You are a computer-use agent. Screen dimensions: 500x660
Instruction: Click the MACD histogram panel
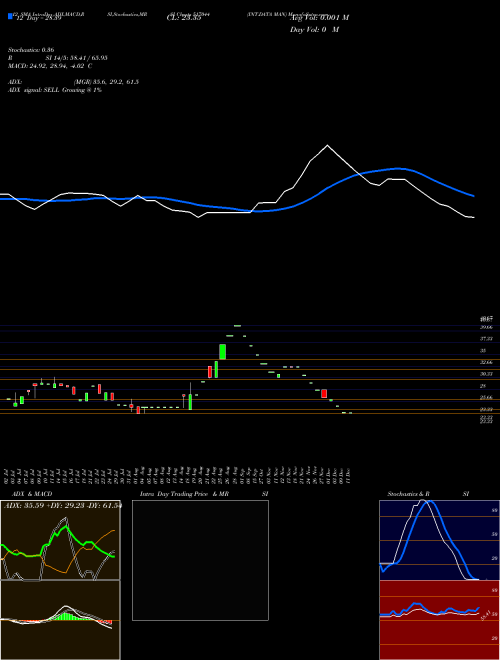click(x=60, y=620)
